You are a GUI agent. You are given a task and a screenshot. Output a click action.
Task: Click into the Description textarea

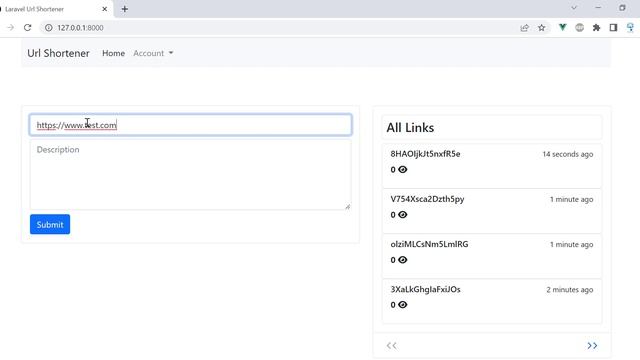point(191,175)
